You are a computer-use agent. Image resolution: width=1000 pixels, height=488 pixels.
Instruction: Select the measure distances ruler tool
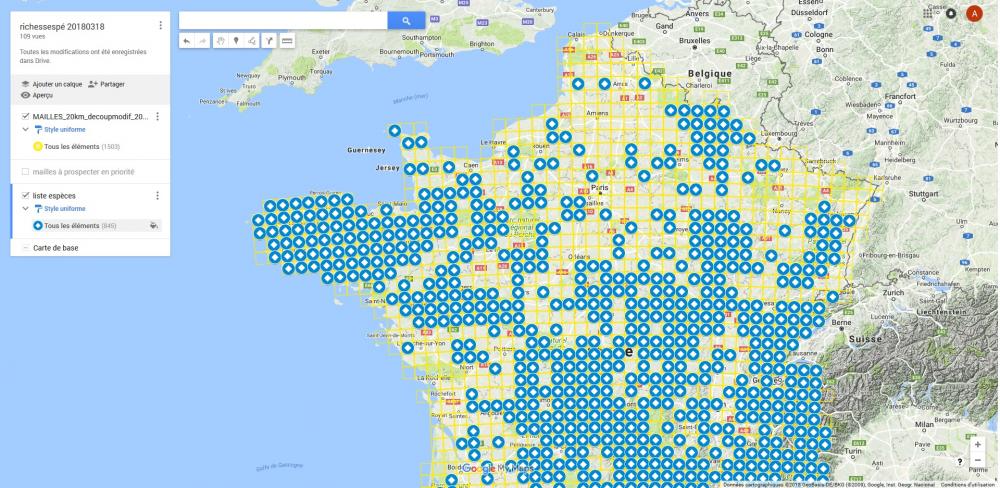tap(287, 41)
